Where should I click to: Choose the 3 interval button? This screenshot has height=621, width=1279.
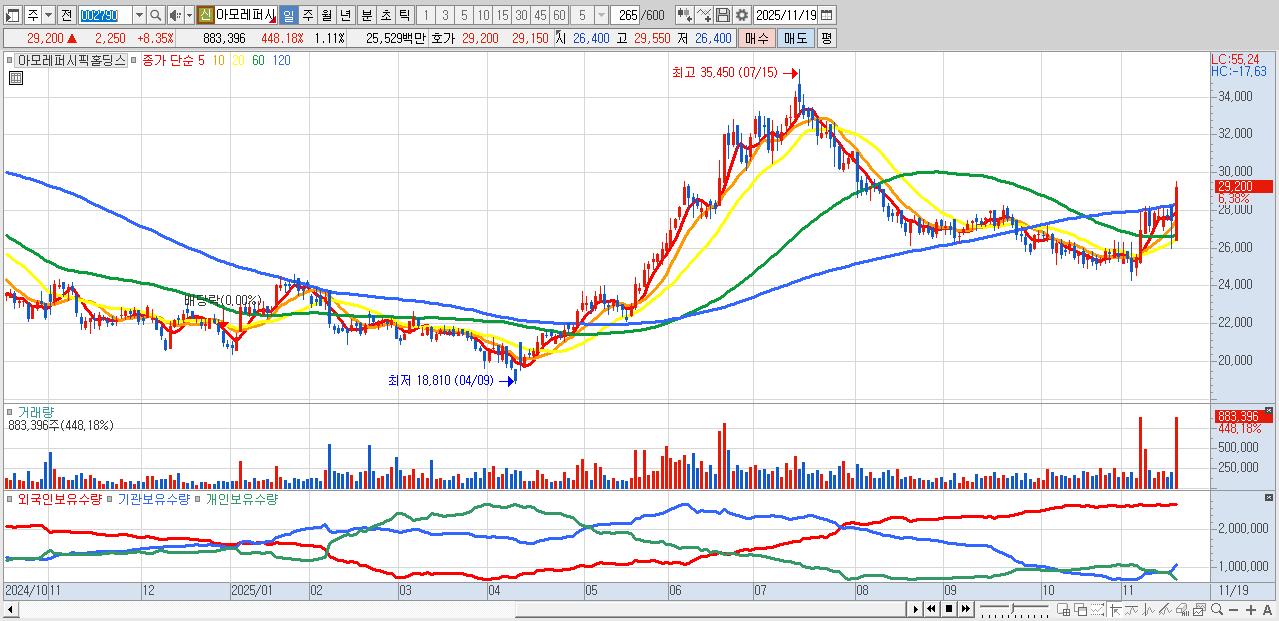click(445, 15)
